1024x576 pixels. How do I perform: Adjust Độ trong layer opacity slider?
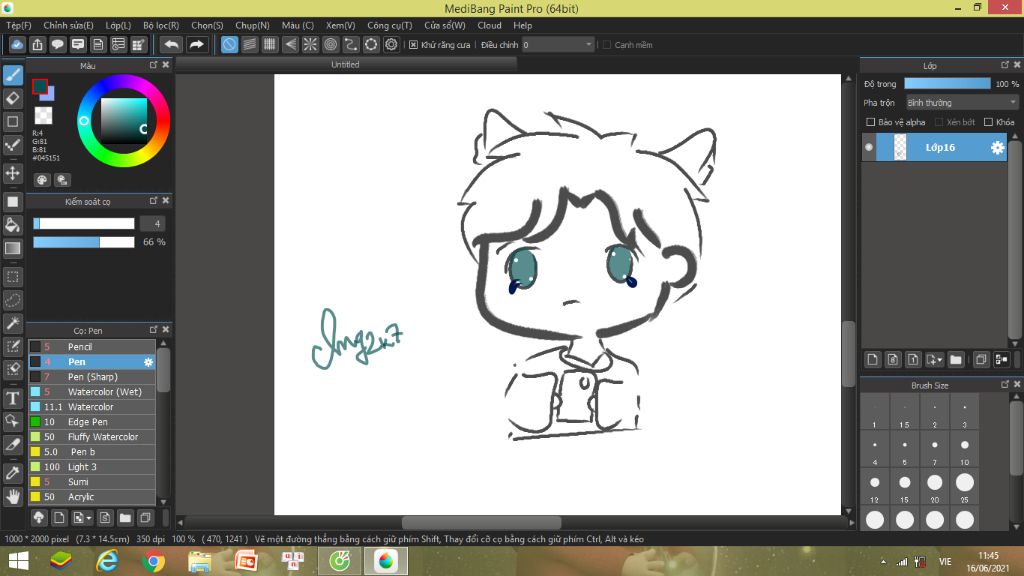pos(947,84)
